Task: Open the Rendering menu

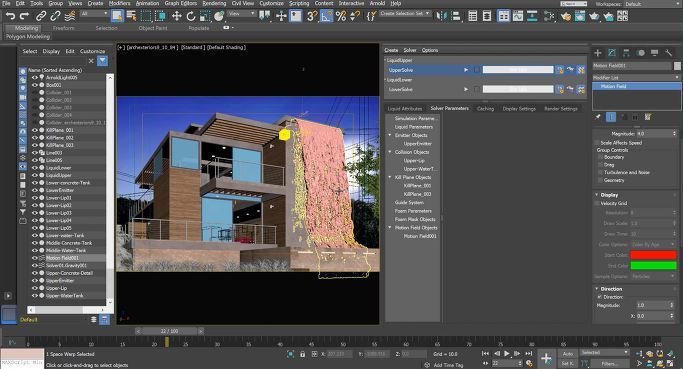Action: (214, 3)
